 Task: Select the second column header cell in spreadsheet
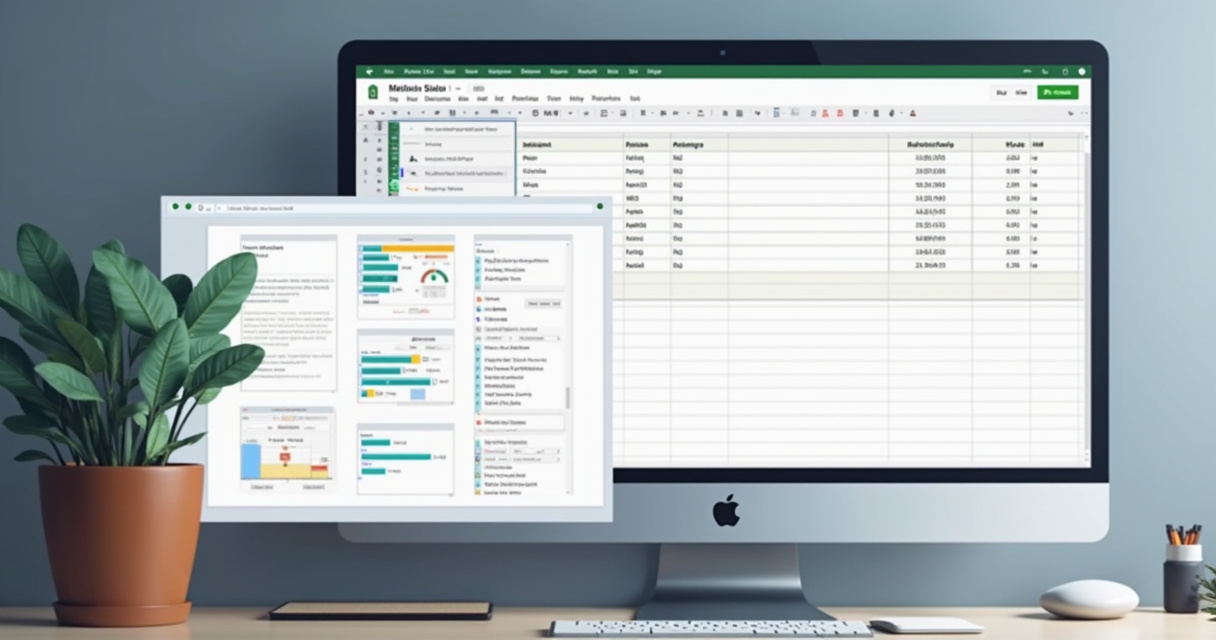pos(646,145)
